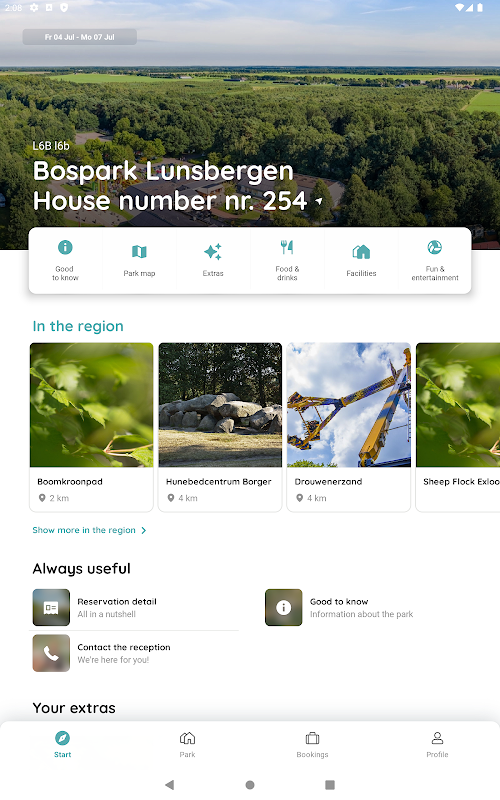Image resolution: width=500 pixels, height=800 pixels.
Task: Expand the house number 254 dropdown arrow
Action: (319, 202)
